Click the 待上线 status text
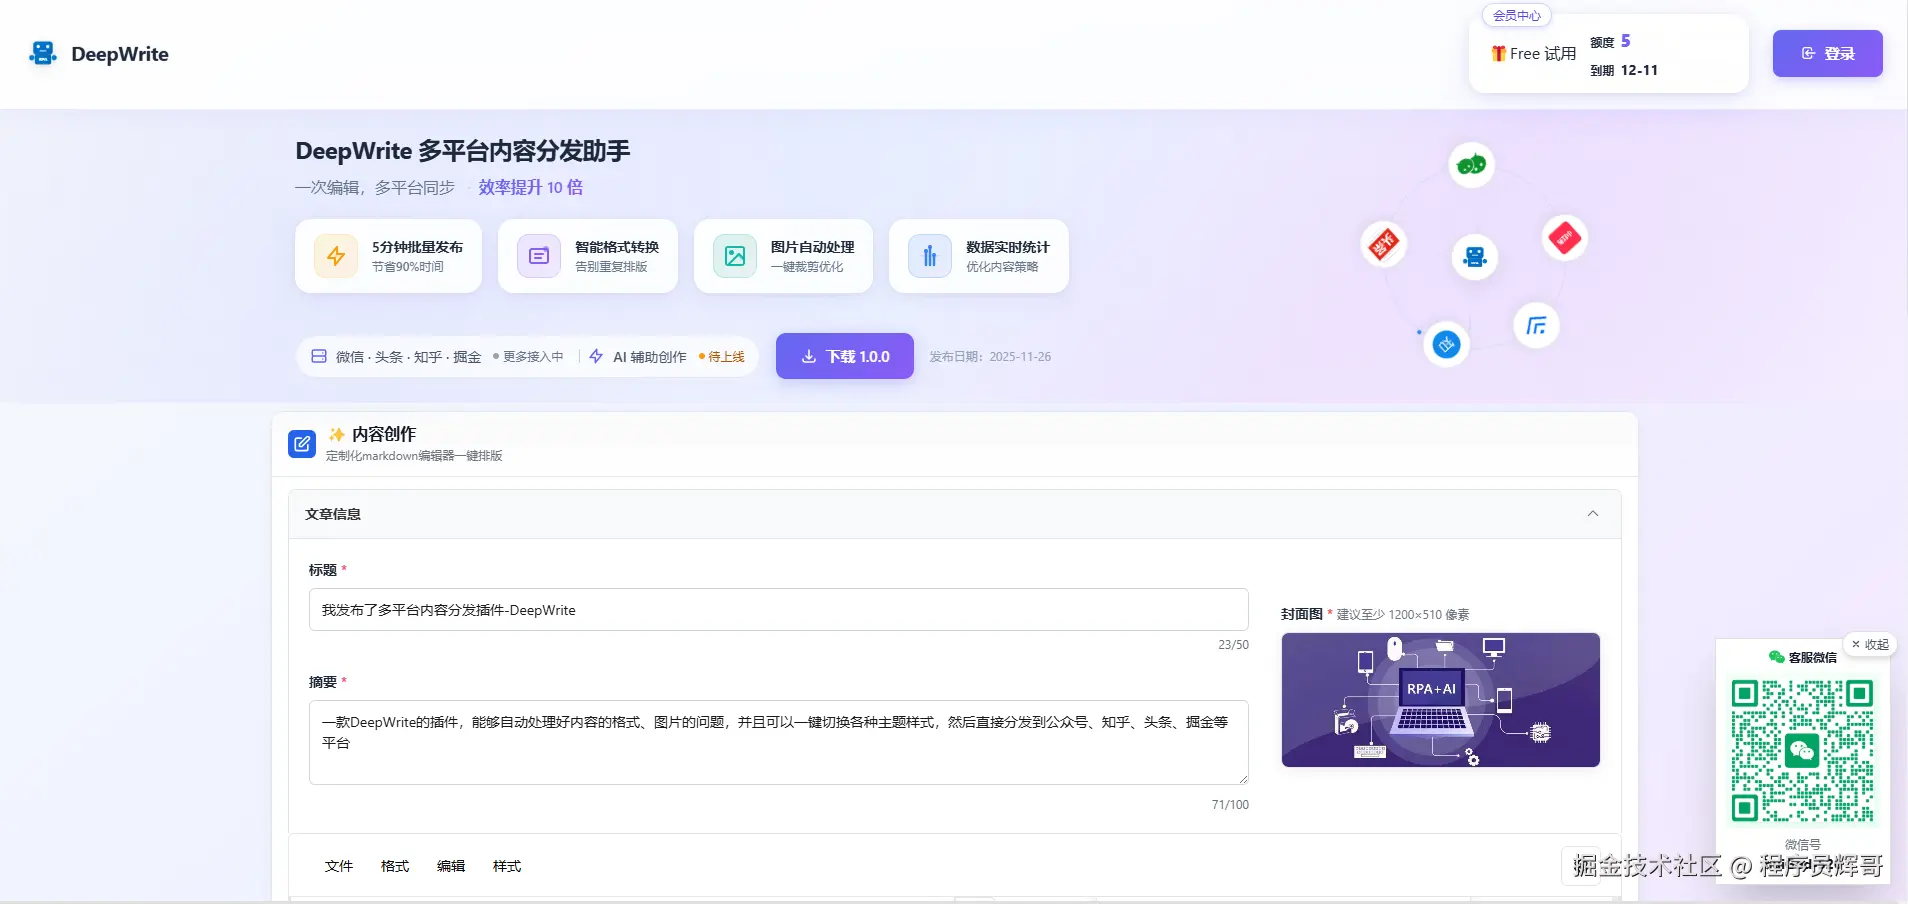Screen dimensions: 1908x904 pyautogui.click(x=727, y=357)
